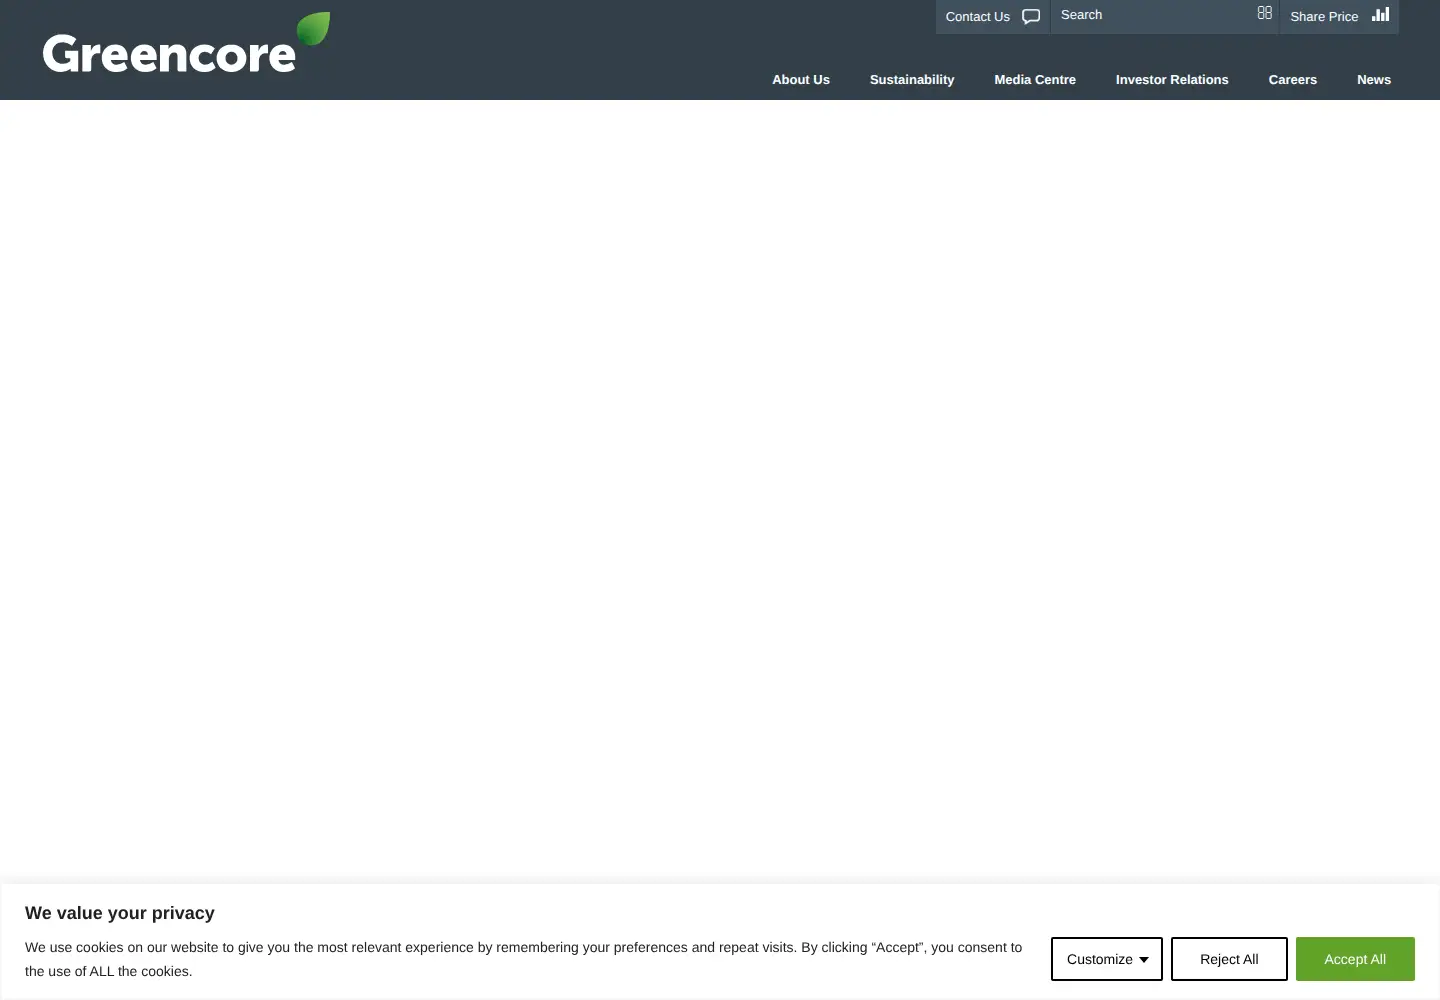This screenshot has width=1440, height=1000.
Task: Click the "We value your privacy" heading
Action: (120, 913)
